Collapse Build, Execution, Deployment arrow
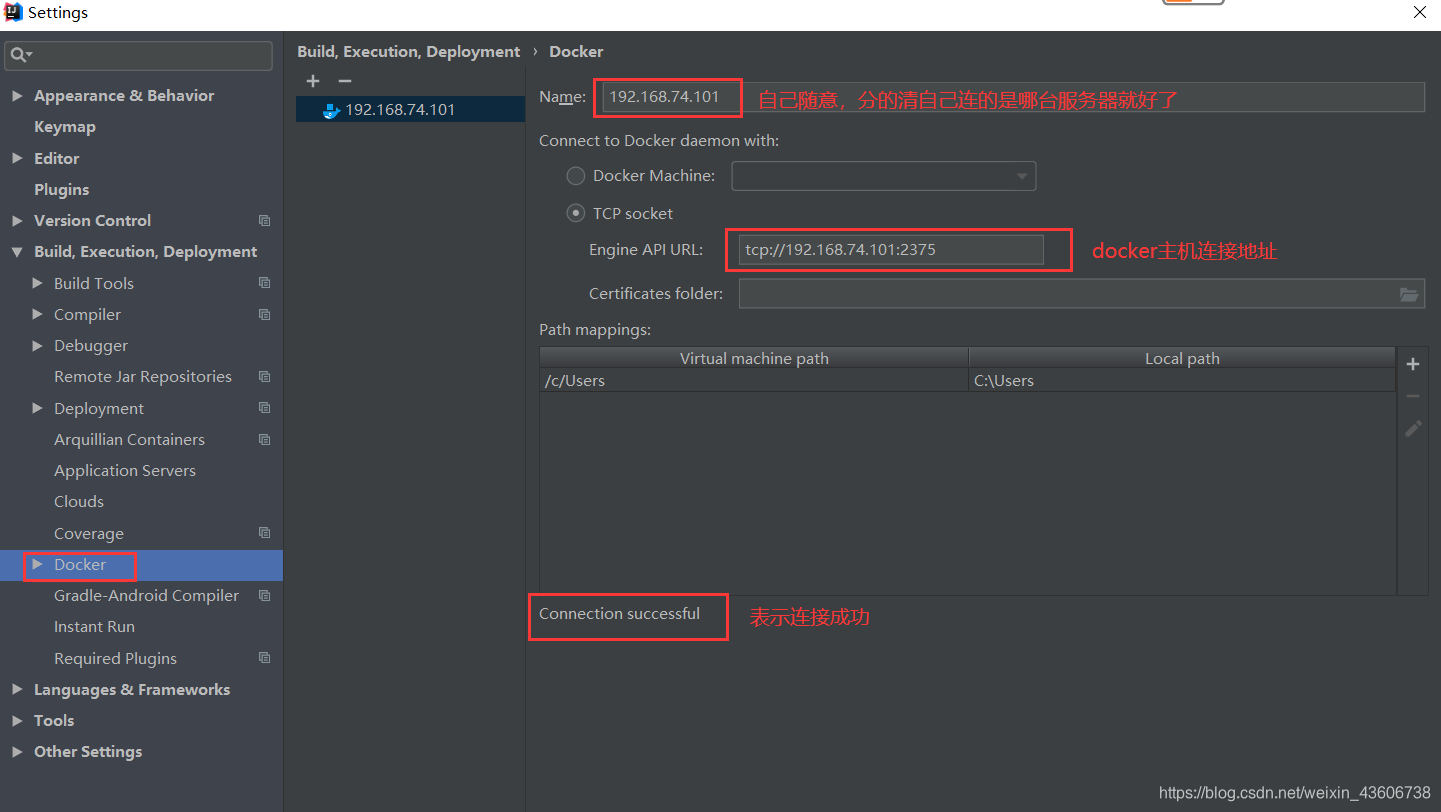This screenshot has height=812, width=1441. pos(17,252)
